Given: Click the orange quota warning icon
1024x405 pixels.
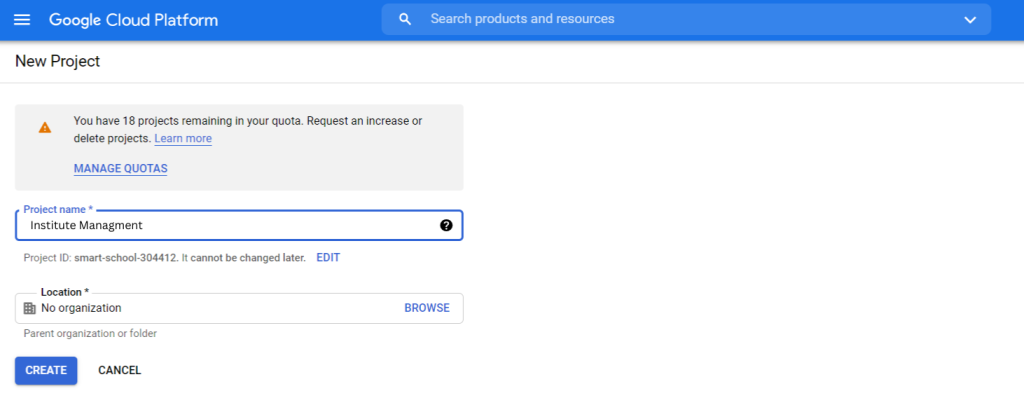Looking at the screenshot, I should [45, 128].
